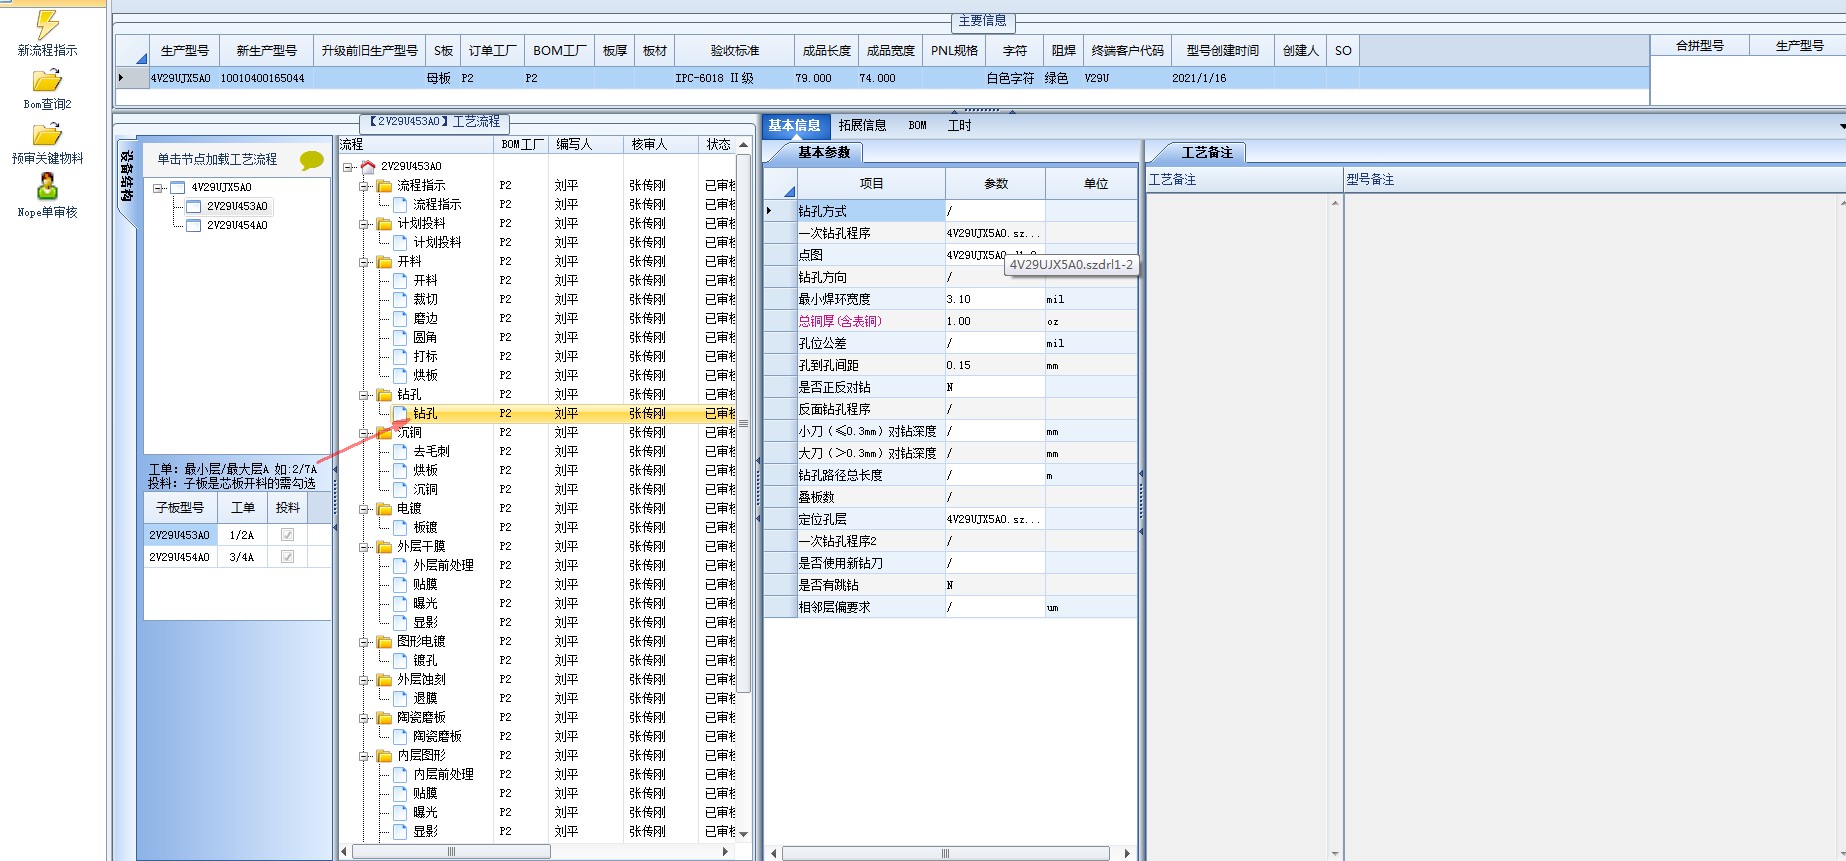Image resolution: width=1846 pixels, height=861 pixels.
Task: Click the 开料 folder icon
Action: [384, 261]
